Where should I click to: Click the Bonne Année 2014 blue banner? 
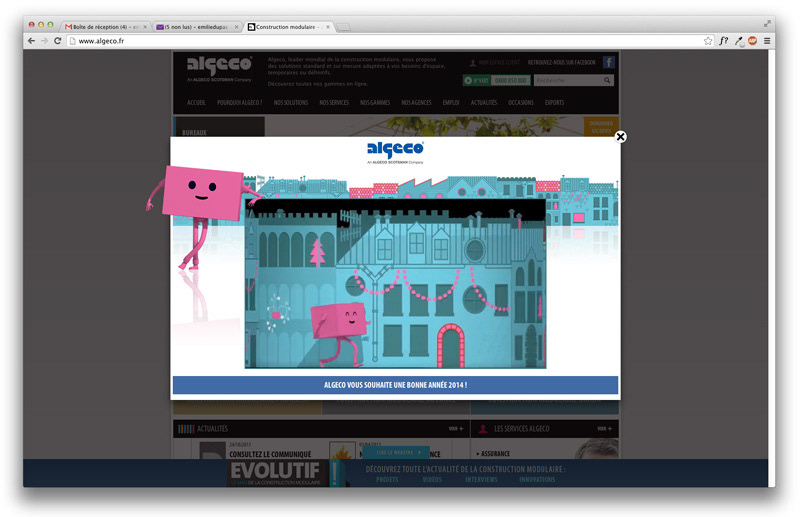(x=395, y=385)
